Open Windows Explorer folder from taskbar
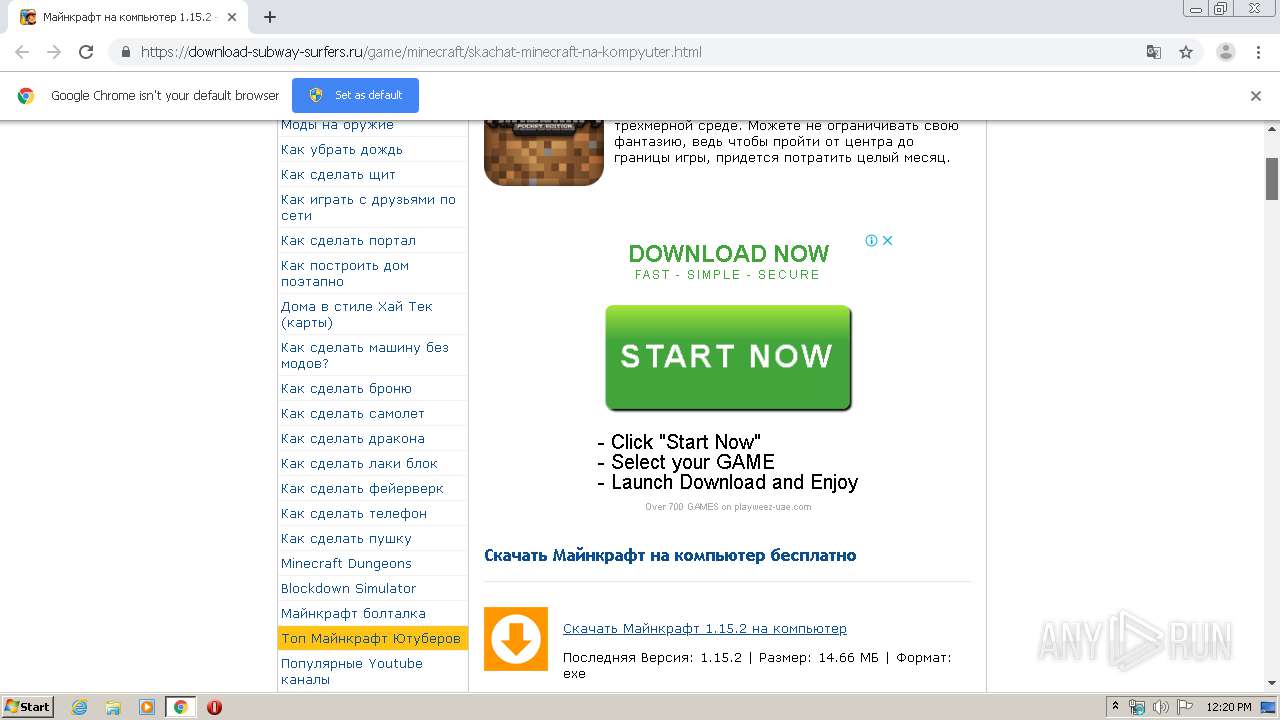This screenshot has height=720, width=1280. [x=113, y=707]
